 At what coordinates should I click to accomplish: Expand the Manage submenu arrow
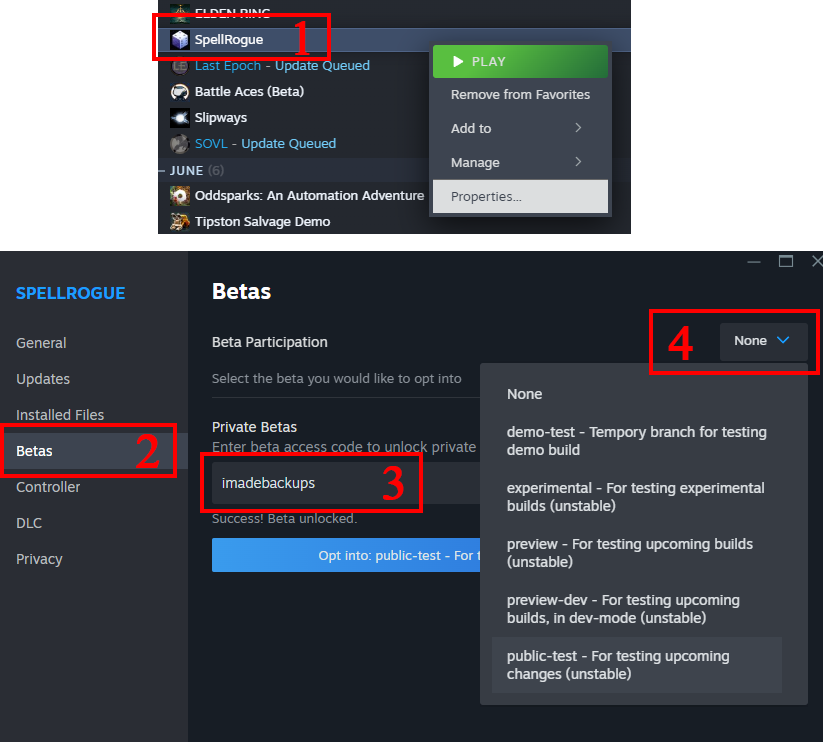[x=578, y=162]
